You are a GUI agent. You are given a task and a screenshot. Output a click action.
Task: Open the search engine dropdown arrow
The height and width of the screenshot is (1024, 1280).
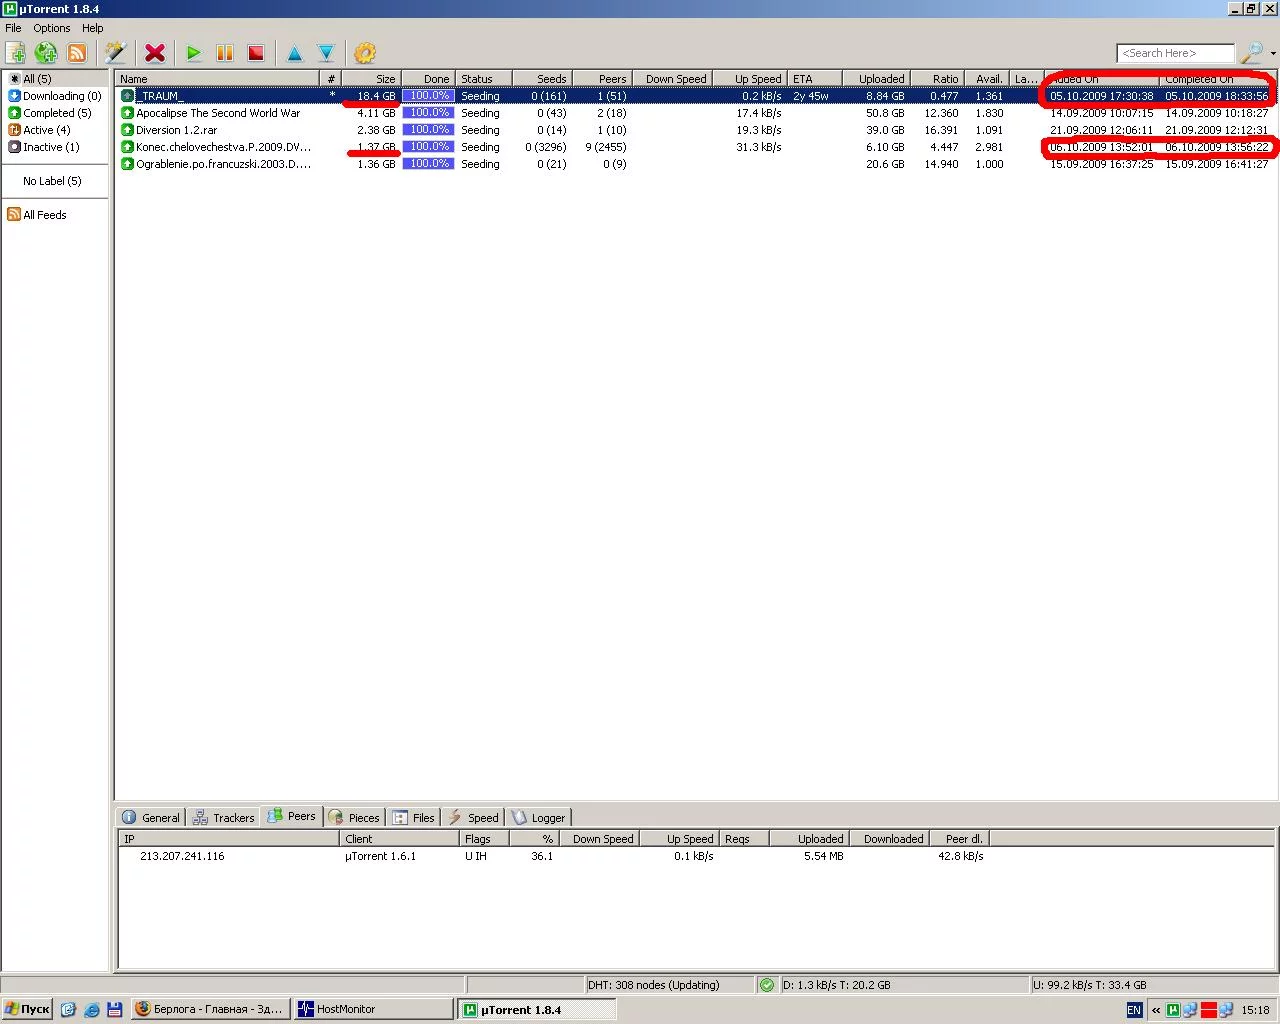(1273, 54)
